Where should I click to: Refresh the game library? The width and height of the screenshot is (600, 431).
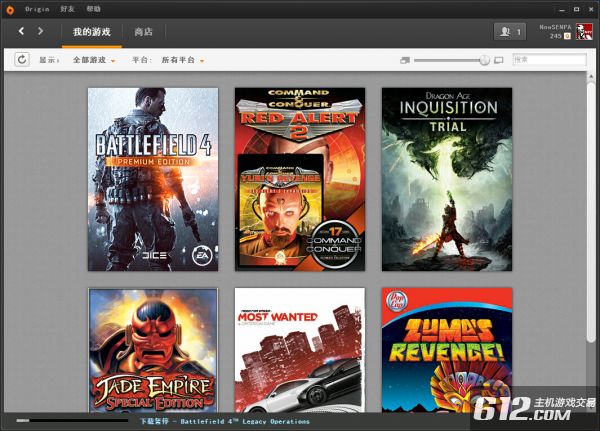coord(22,60)
